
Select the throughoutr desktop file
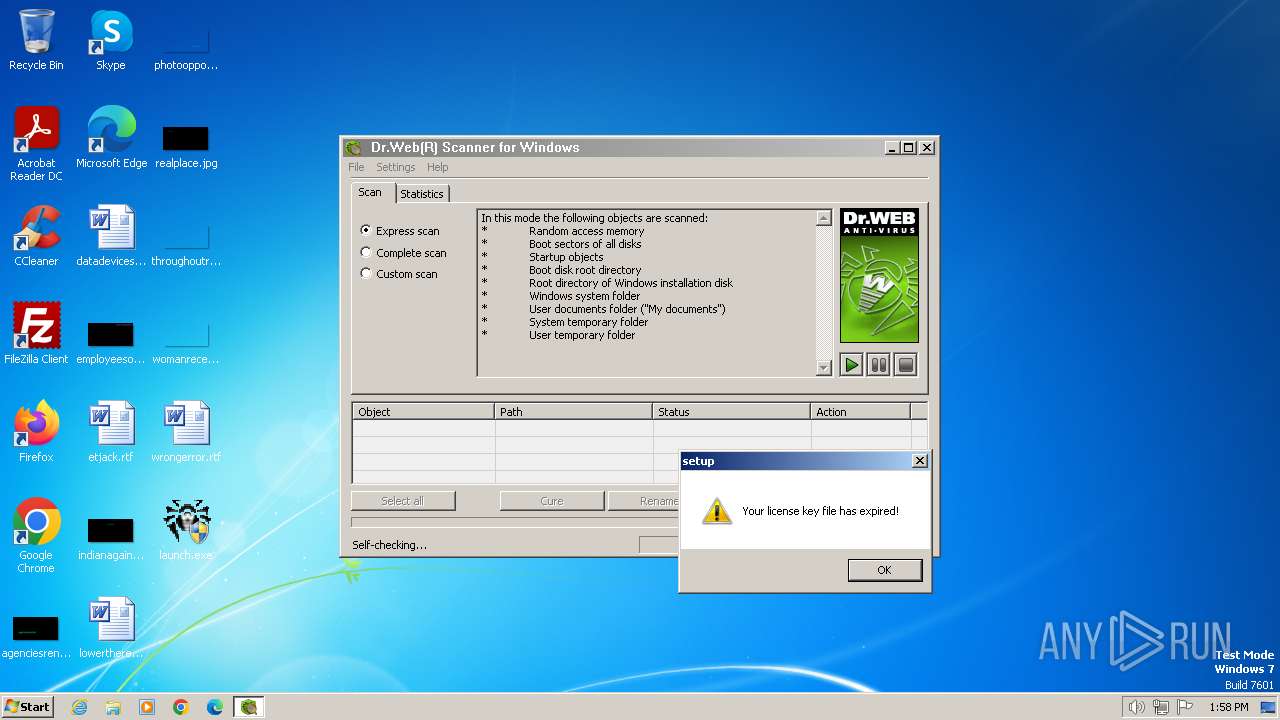coord(186,243)
